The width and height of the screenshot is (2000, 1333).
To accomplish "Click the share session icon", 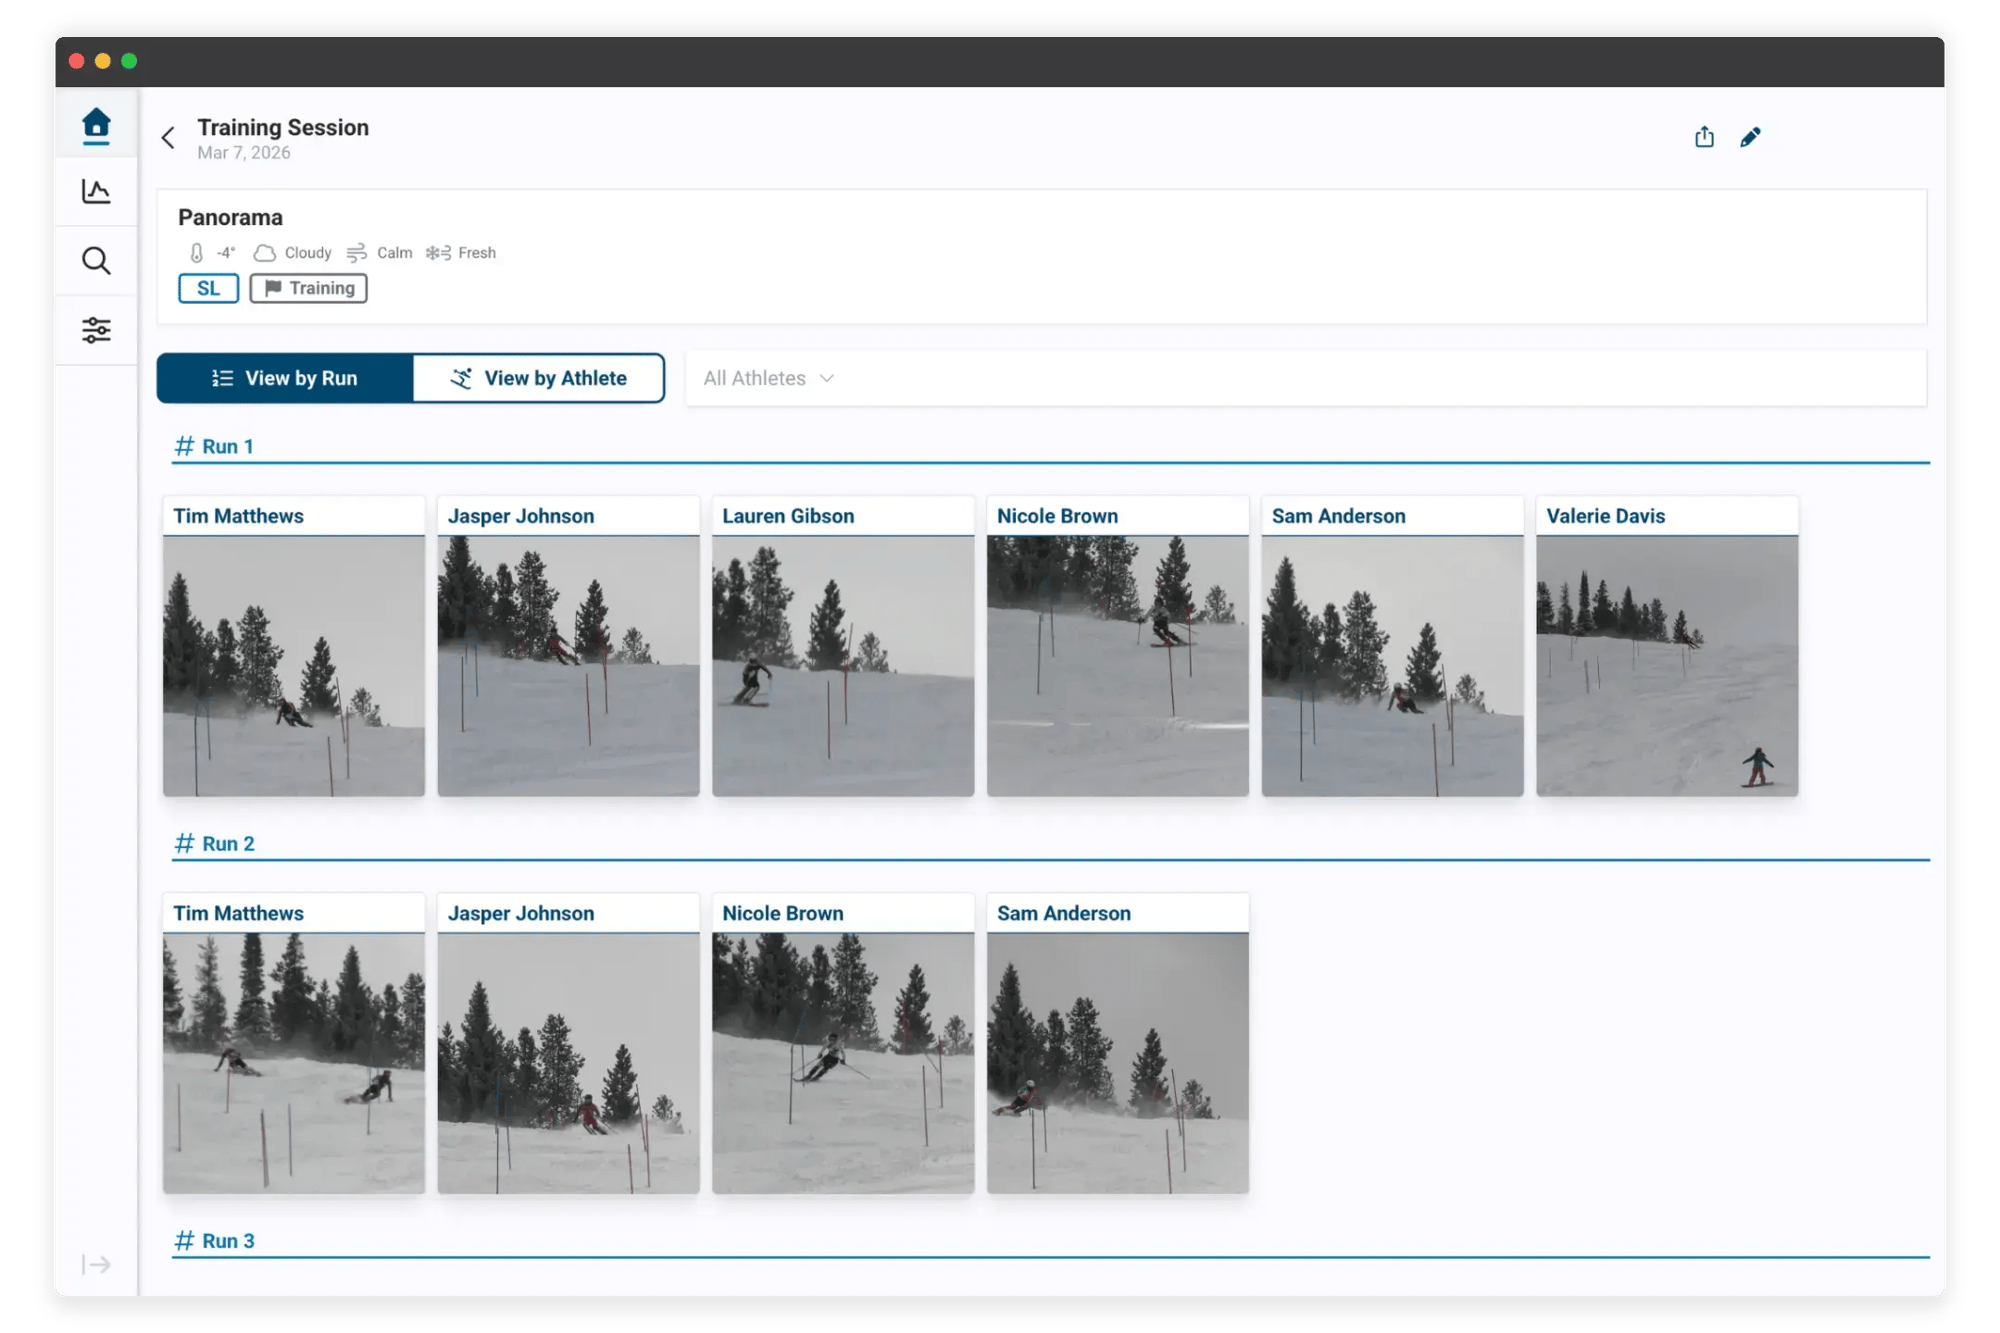I will (x=1704, y=137).
